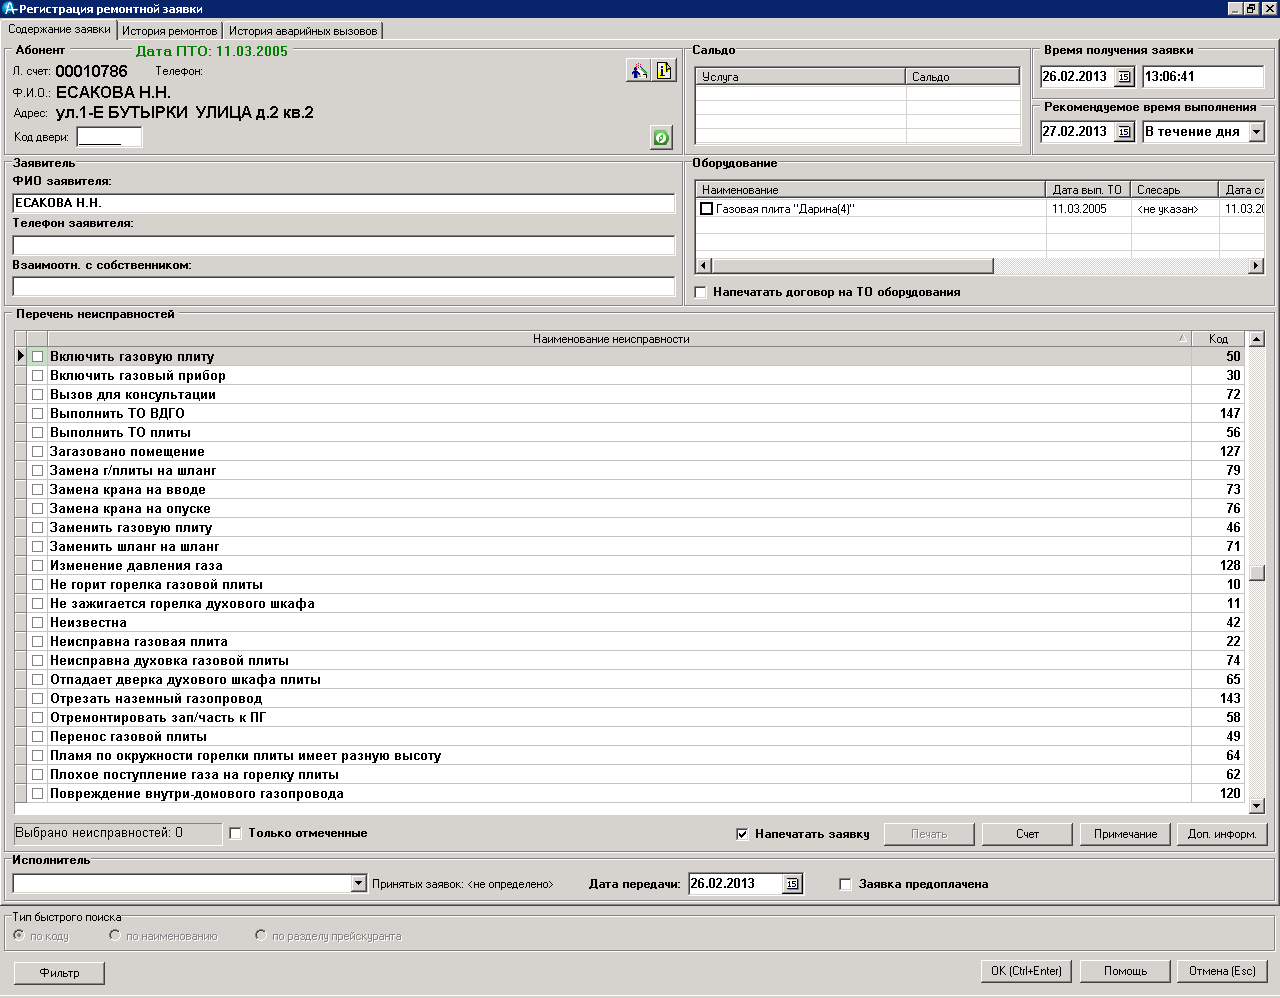This screenshot has width=1280, height=998.
Task: Tick 'Заявка предоплачена' checkbox
Action: tap(846, 884)
